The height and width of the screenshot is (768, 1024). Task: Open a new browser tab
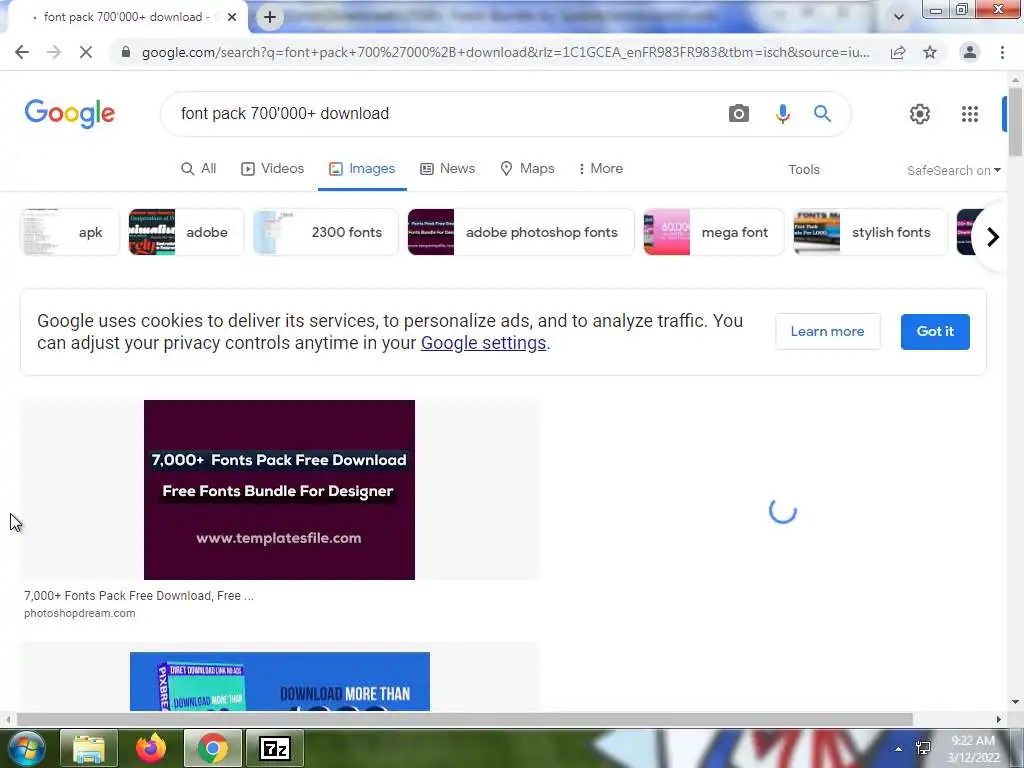[270, 18]
